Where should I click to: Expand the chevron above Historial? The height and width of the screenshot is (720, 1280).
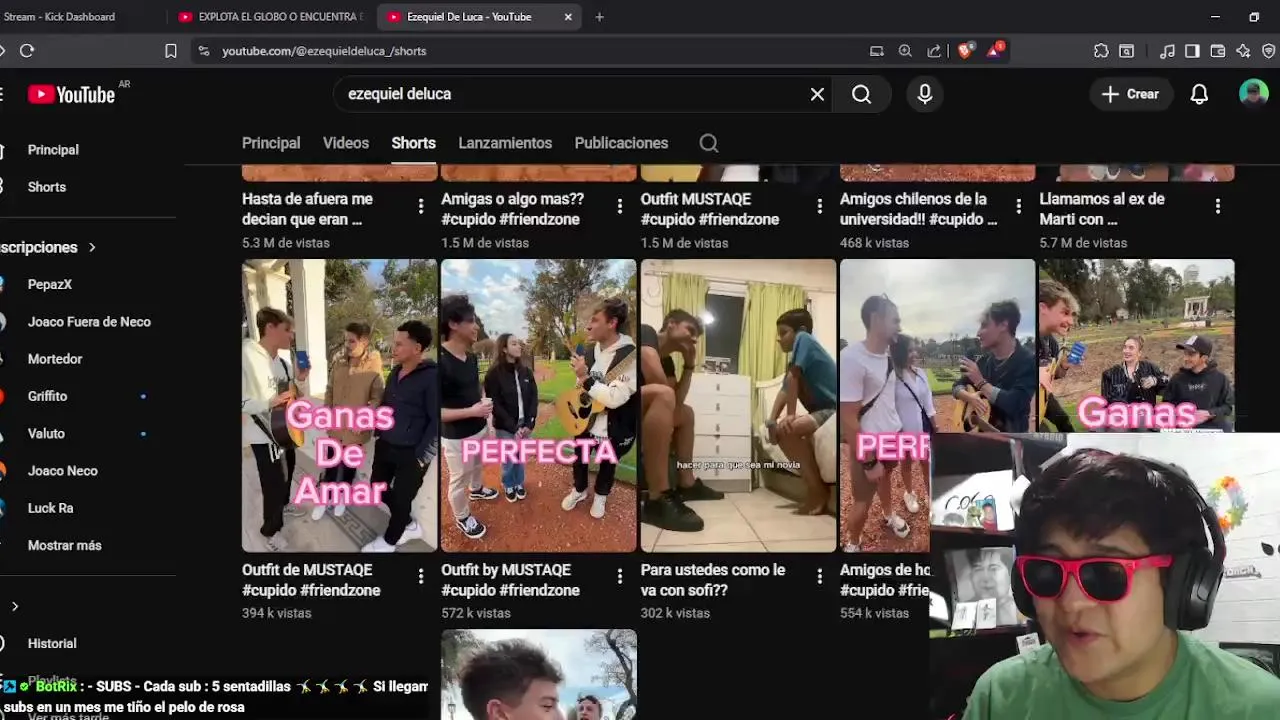pyautogui.click(x=14, y=606)
